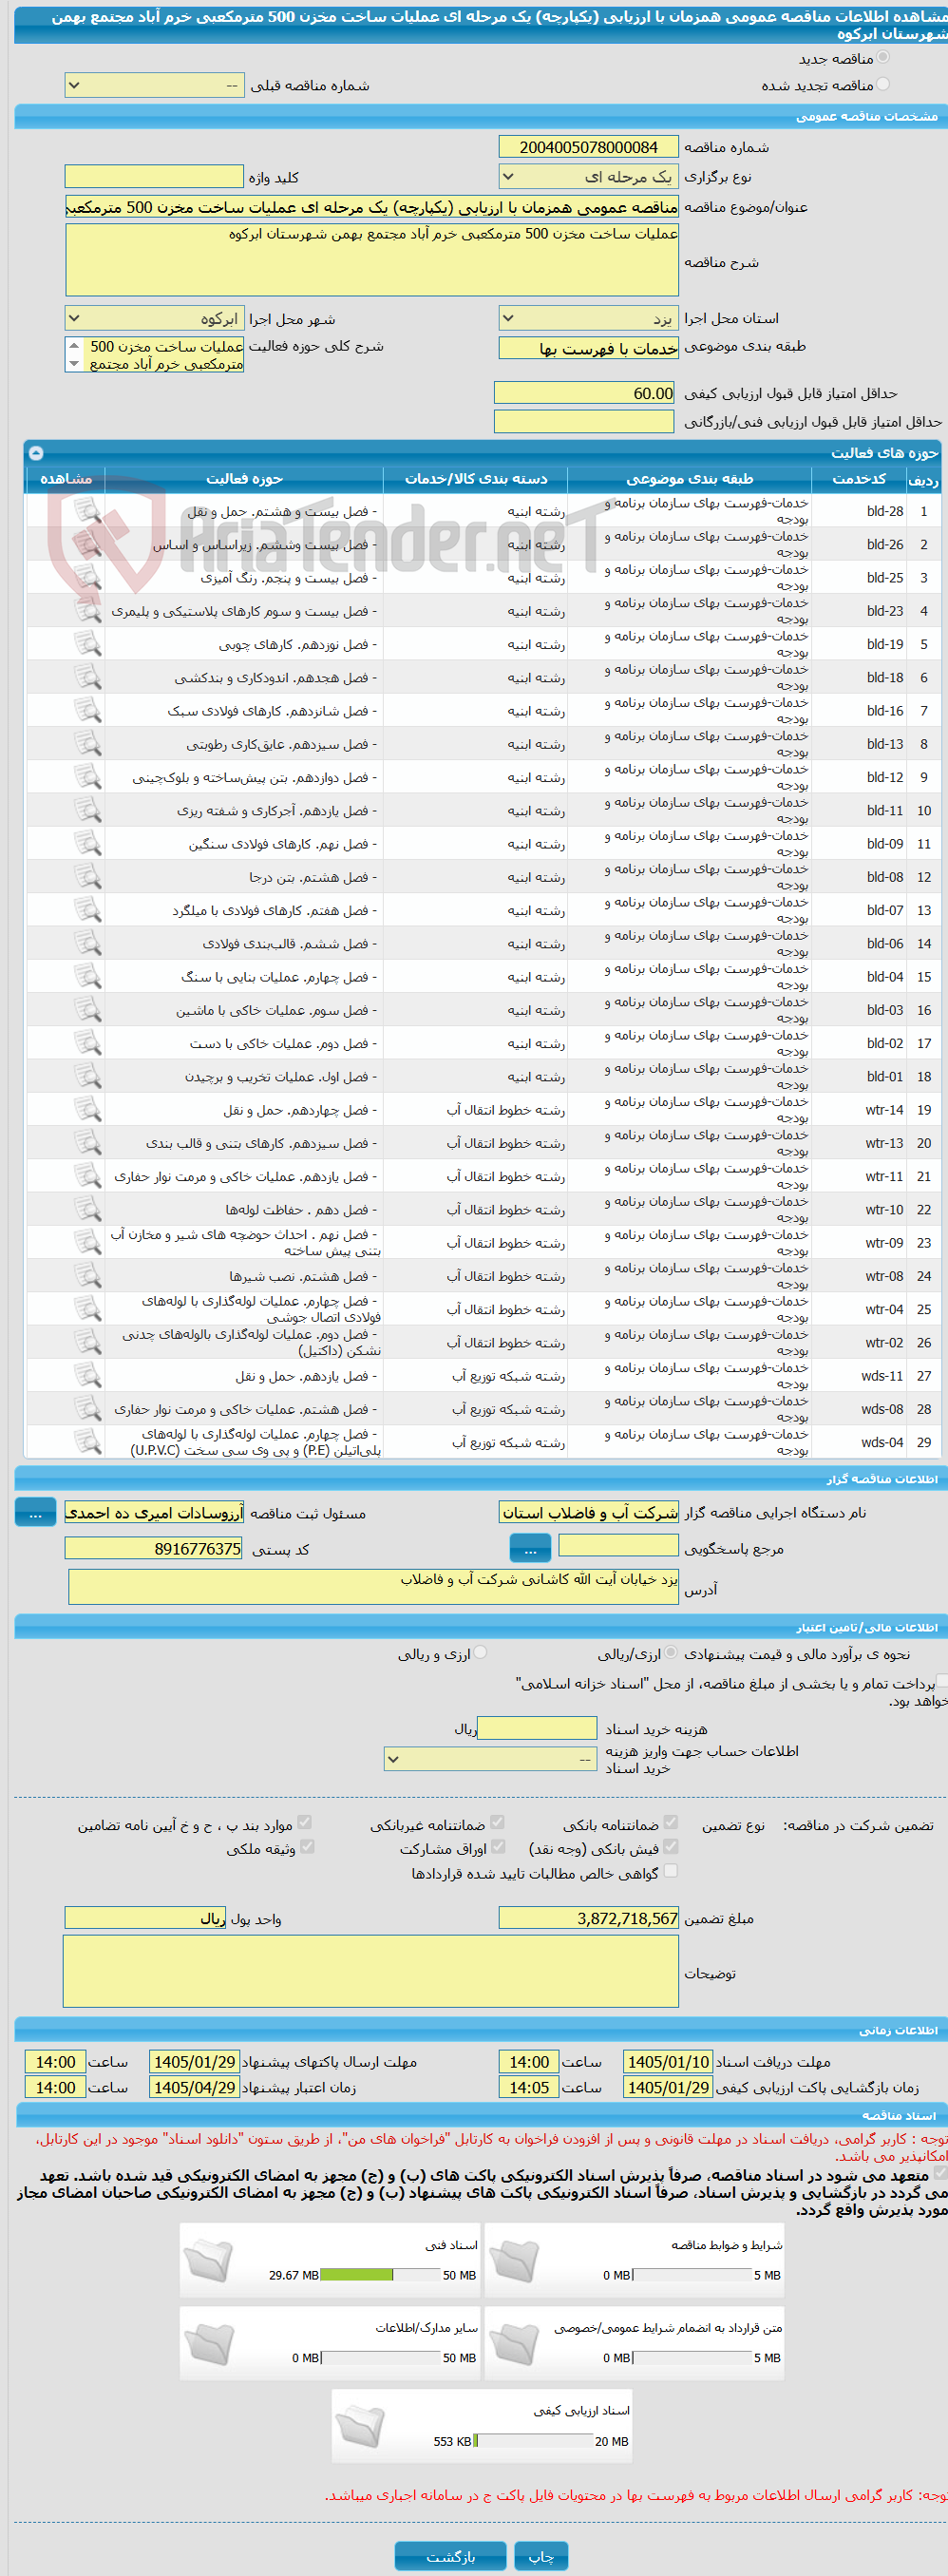Open view icon for row bld-23

pyautogui.click(x=88, y=610)
